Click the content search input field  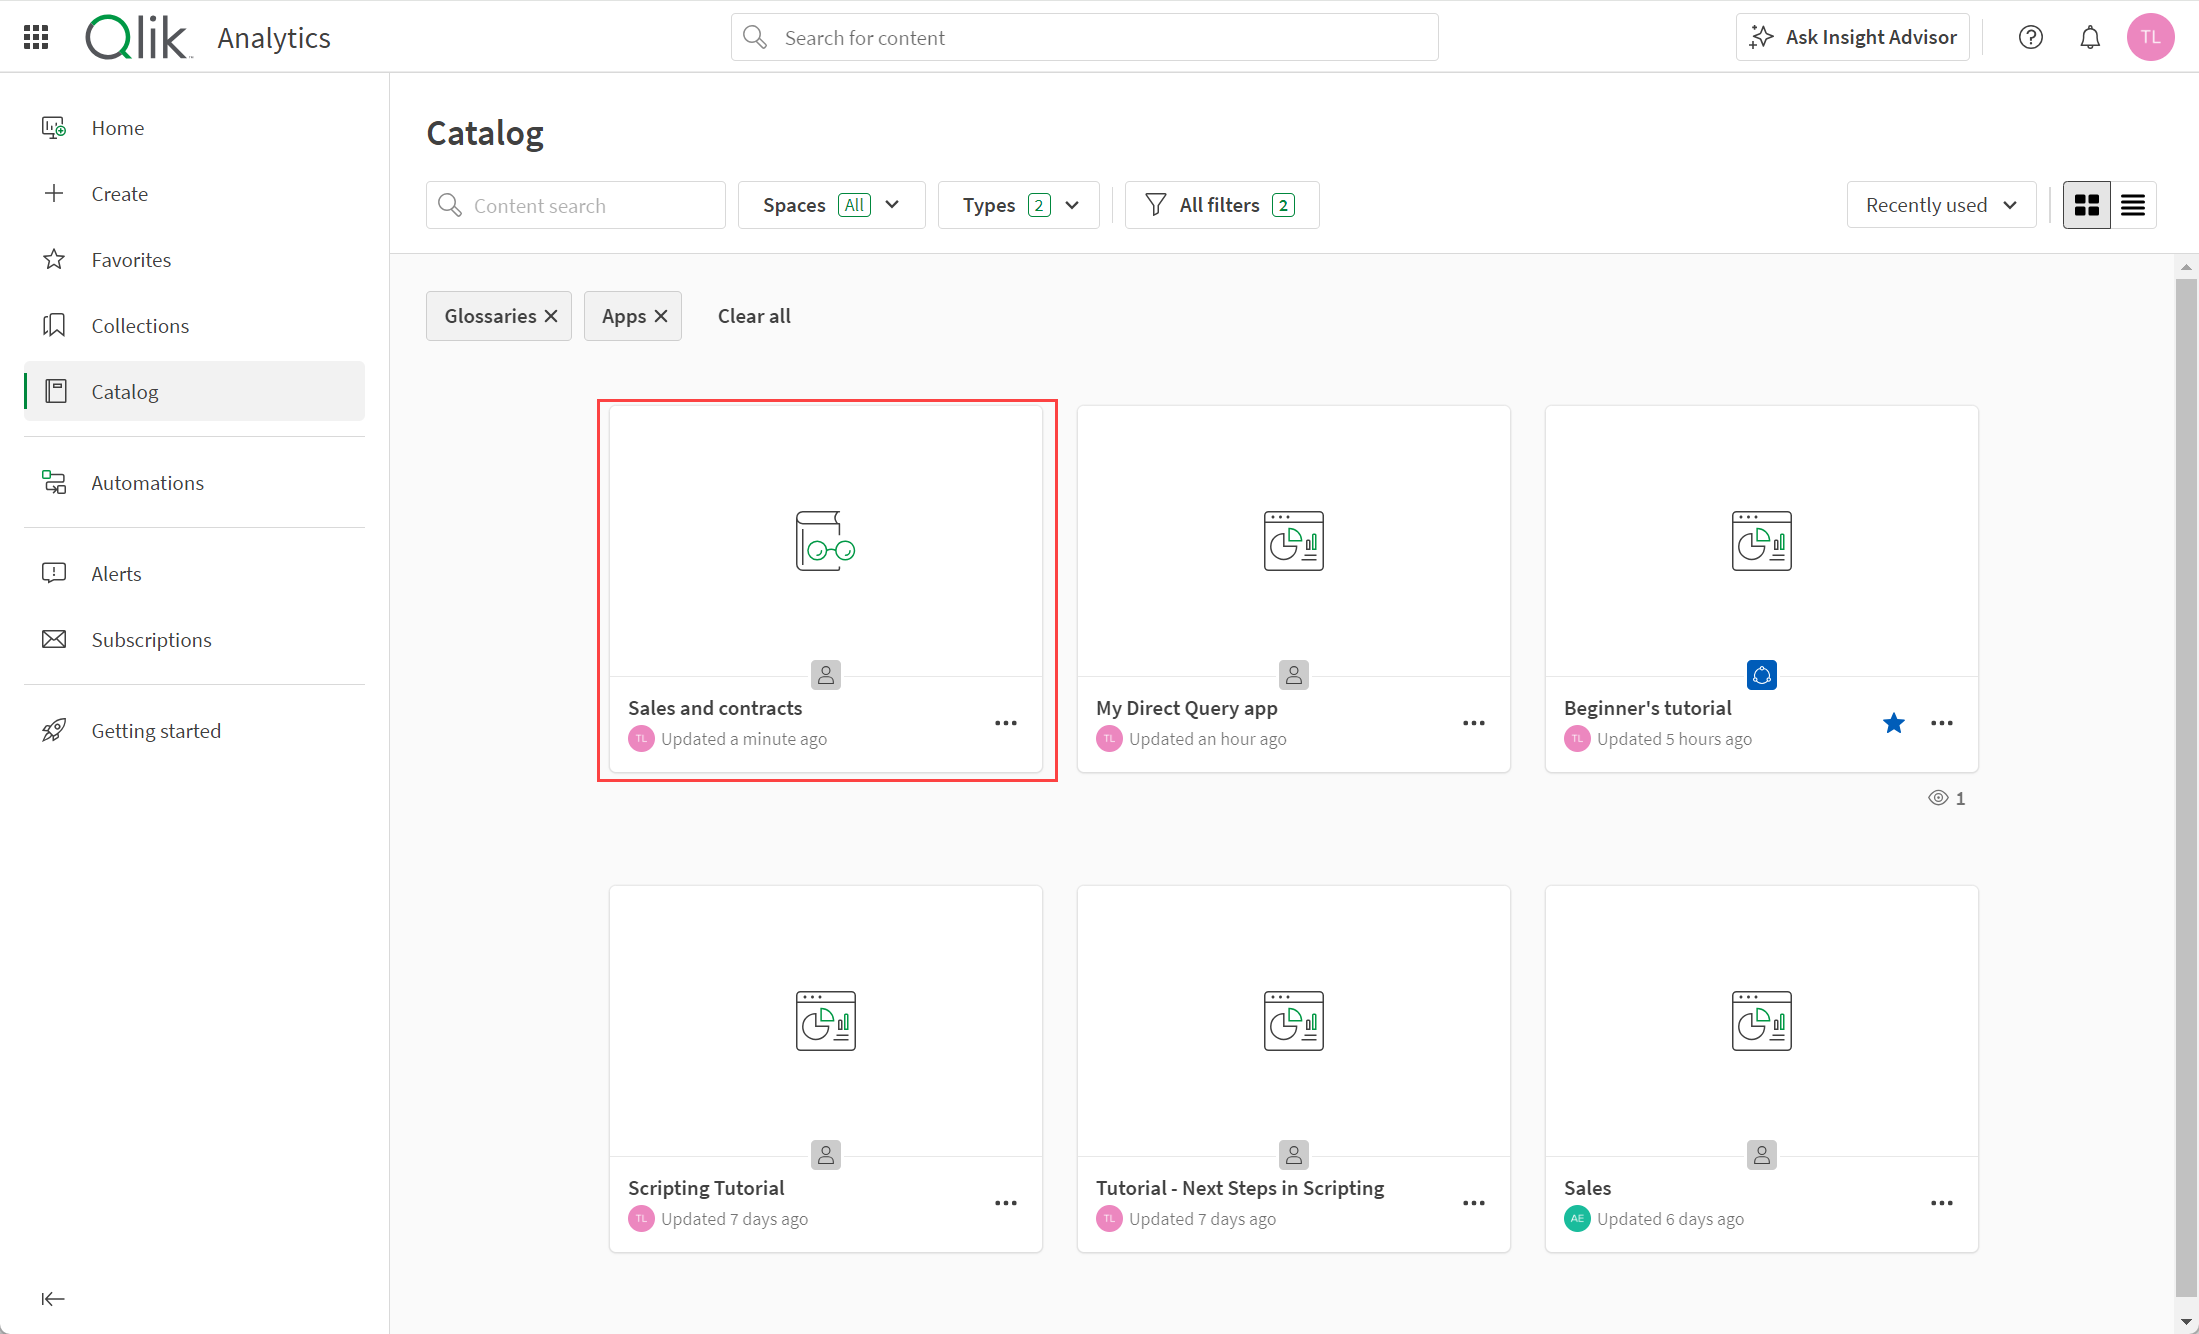coord(573,204)
